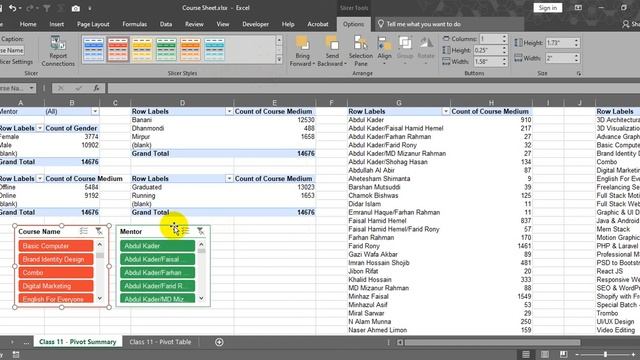Switch to Class 11 - Pivot Table sheet
This screenshot has width=640, height=360.
click(160, 342)
